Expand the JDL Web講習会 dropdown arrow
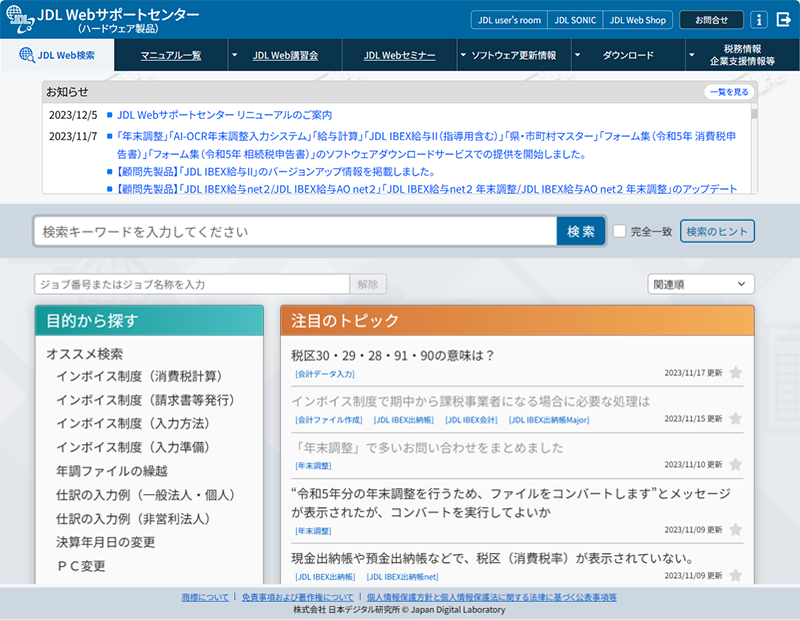 tap(235, 55)
